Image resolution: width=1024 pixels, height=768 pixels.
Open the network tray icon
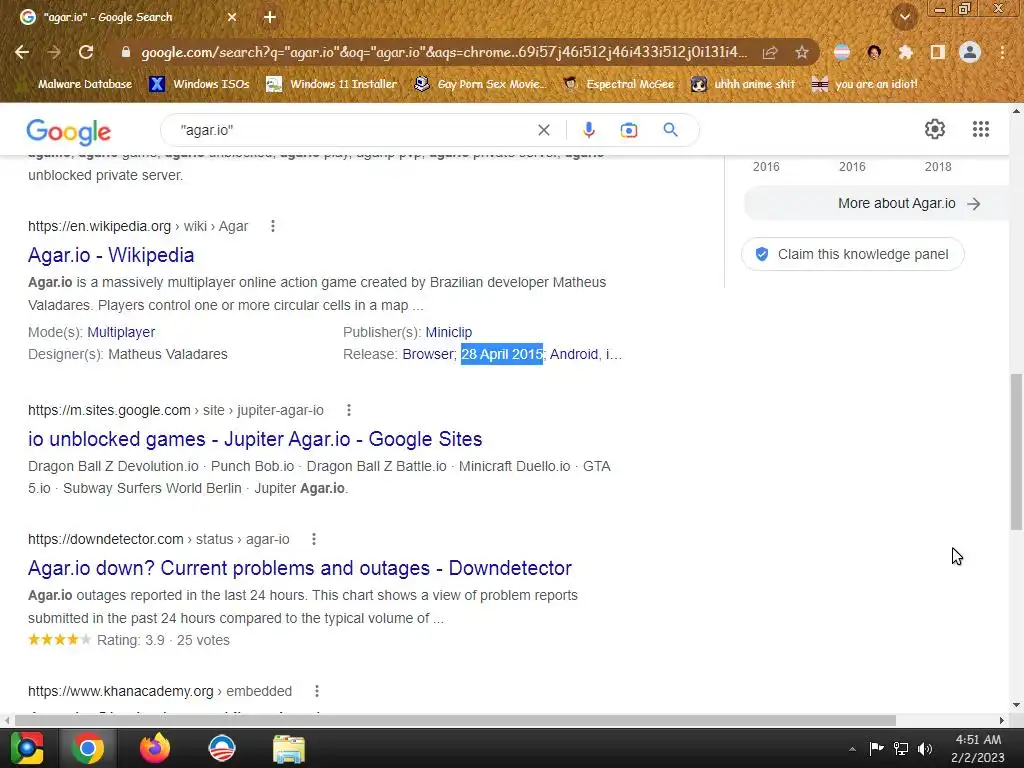[x=901, y=748]
